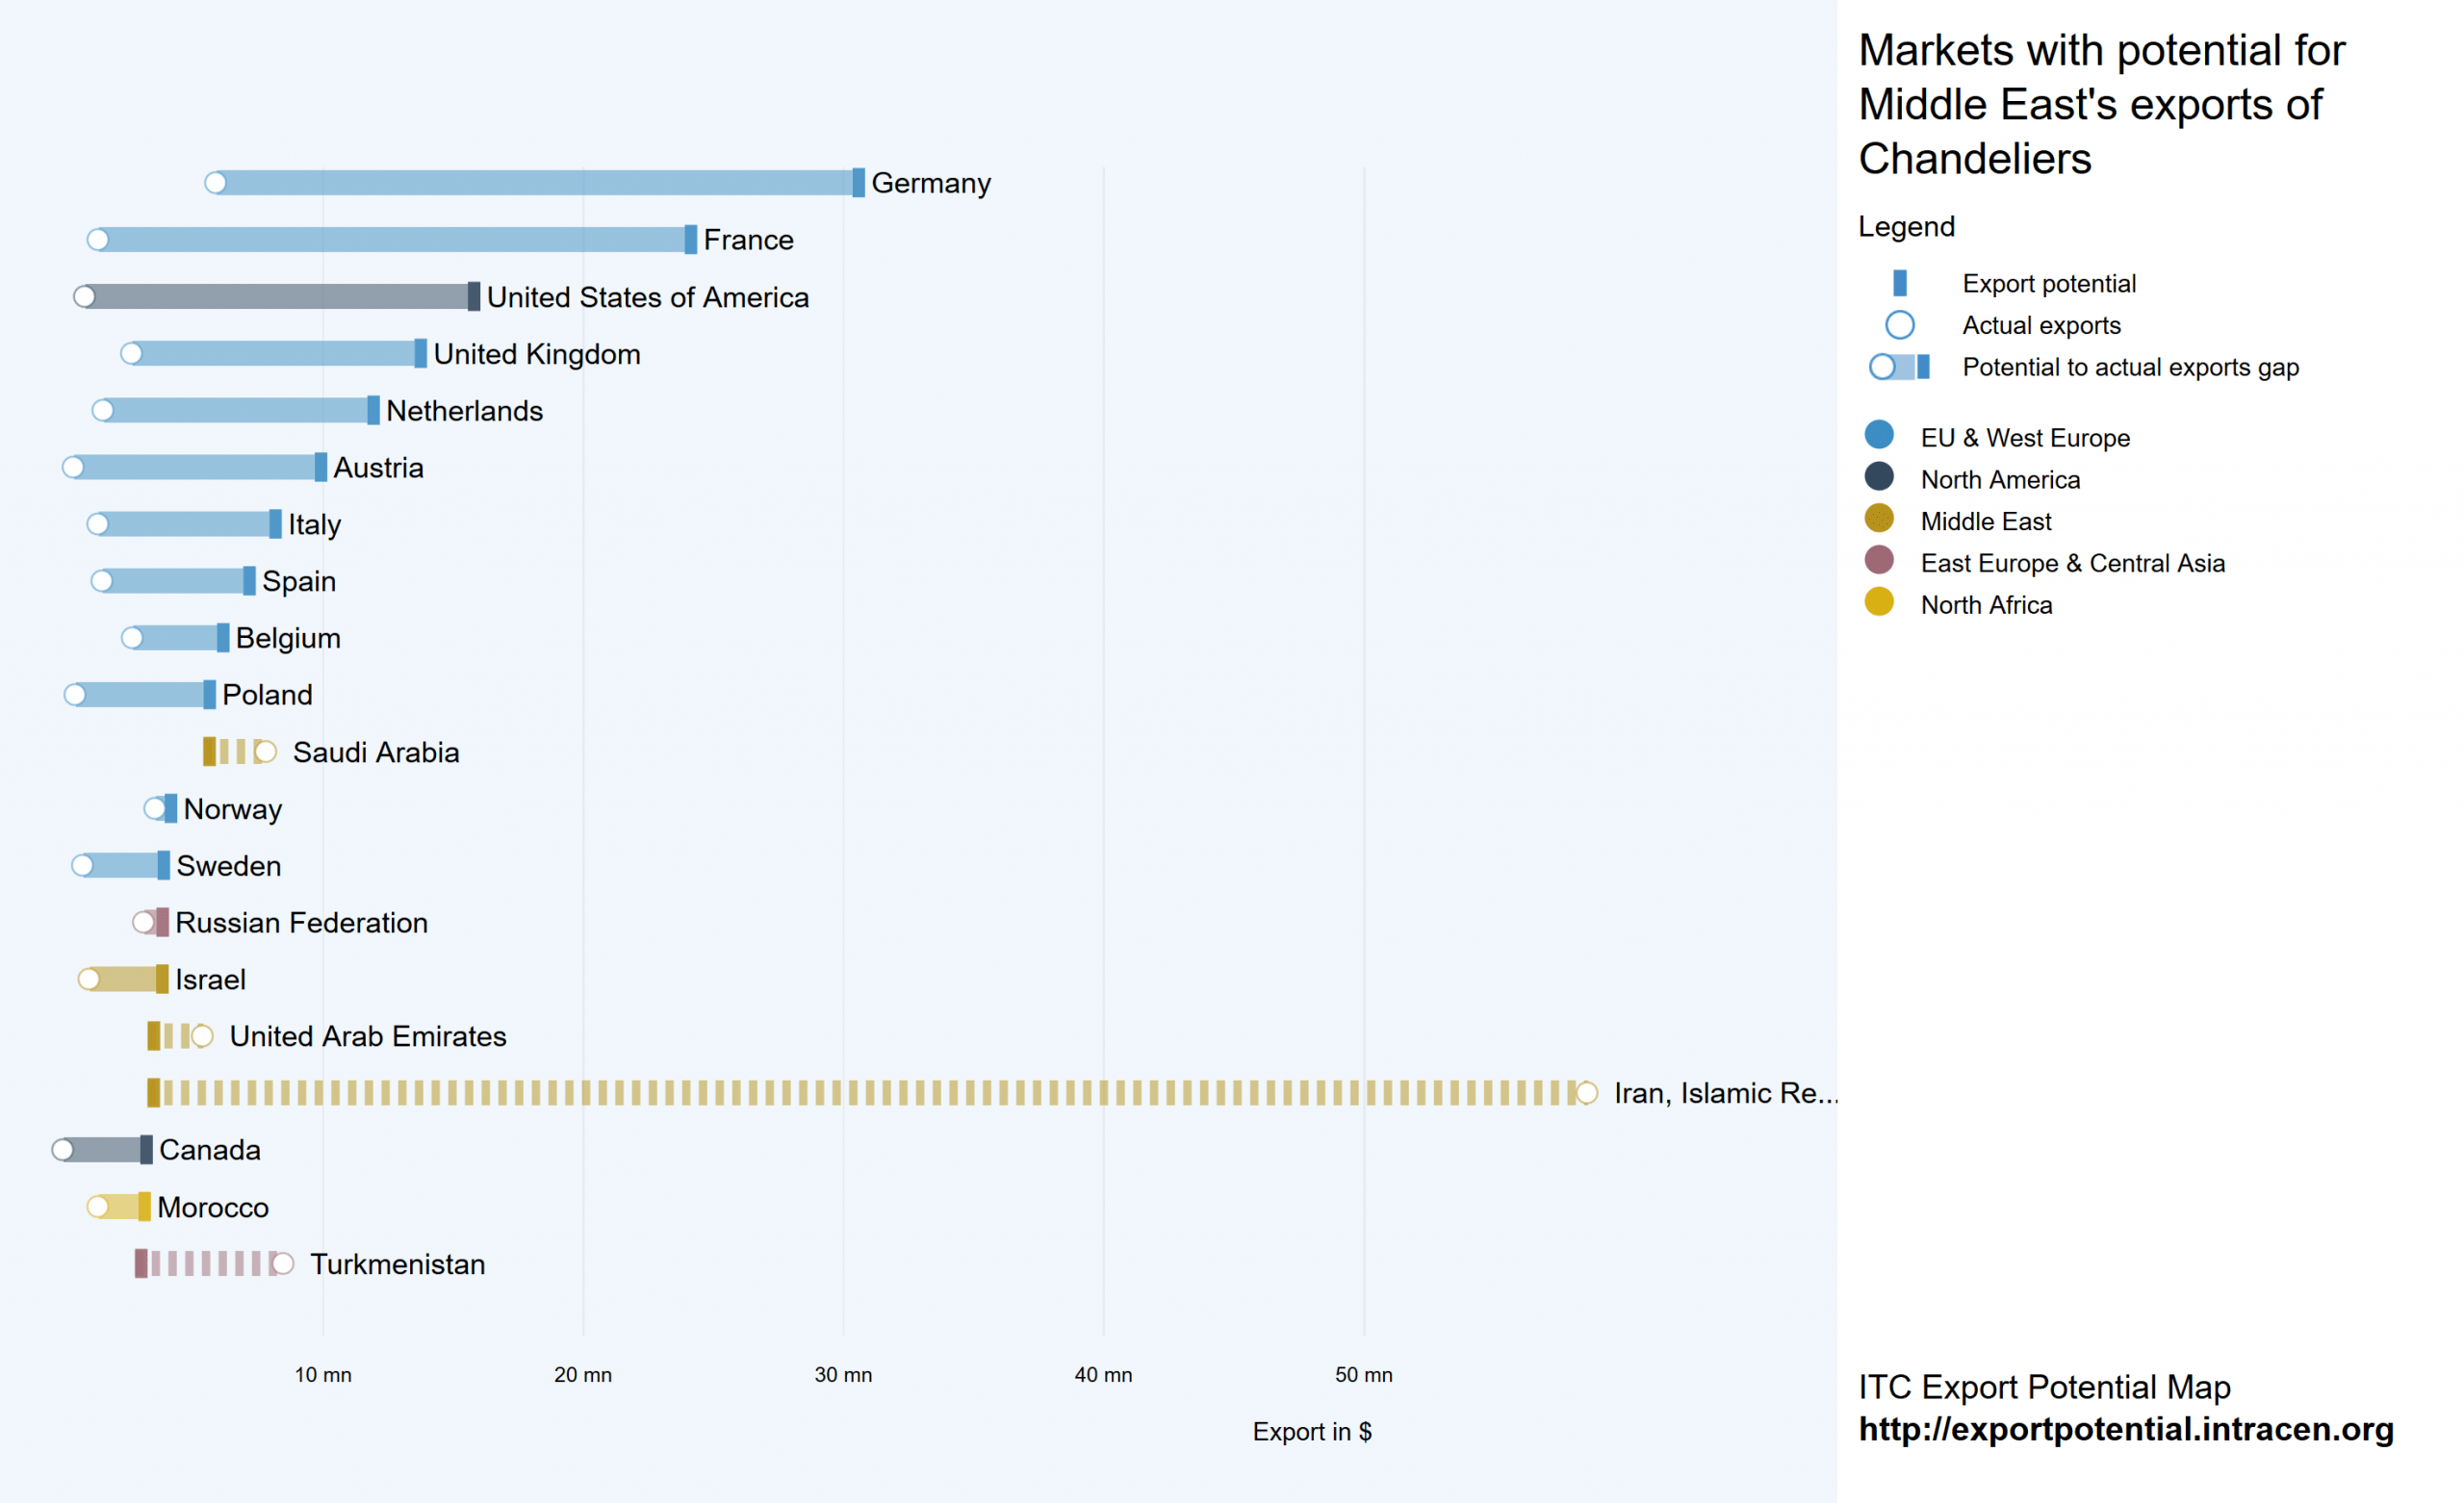Click the Canada bar segment
The image size is (2464, 1503).
click(105, 1150)
